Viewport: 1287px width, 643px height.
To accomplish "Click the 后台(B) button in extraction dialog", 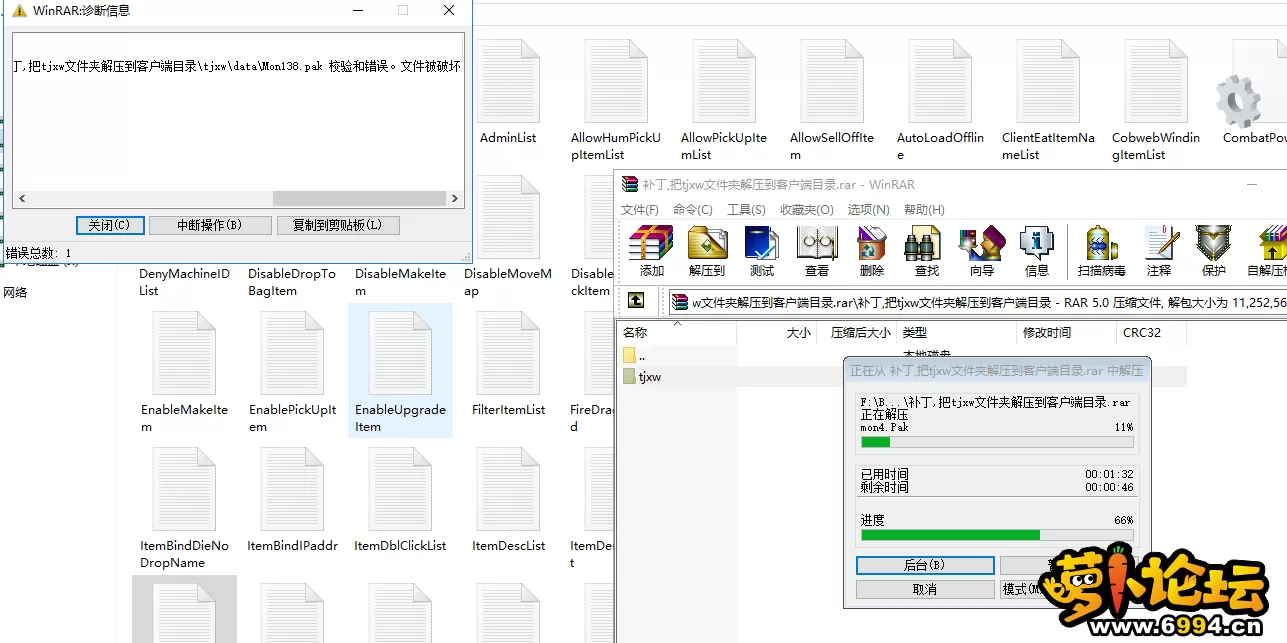I will [925, 565].
